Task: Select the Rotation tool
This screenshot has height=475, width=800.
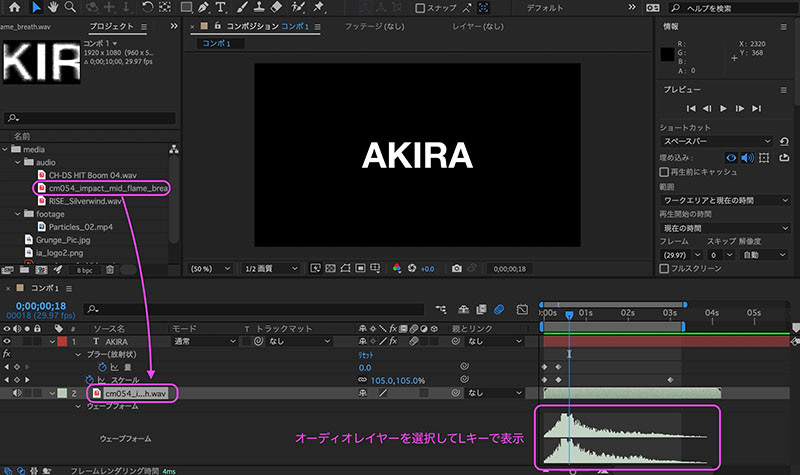Action: (x=147, y=7)
